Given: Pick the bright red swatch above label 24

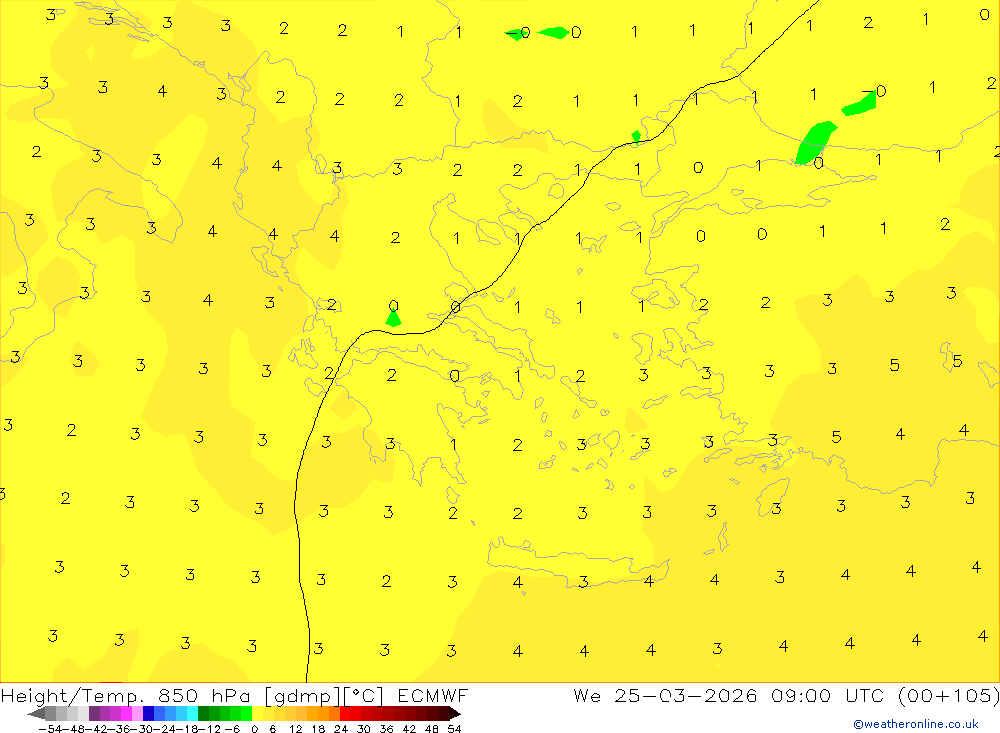Looking at the screenshot, I should (345, 713).
